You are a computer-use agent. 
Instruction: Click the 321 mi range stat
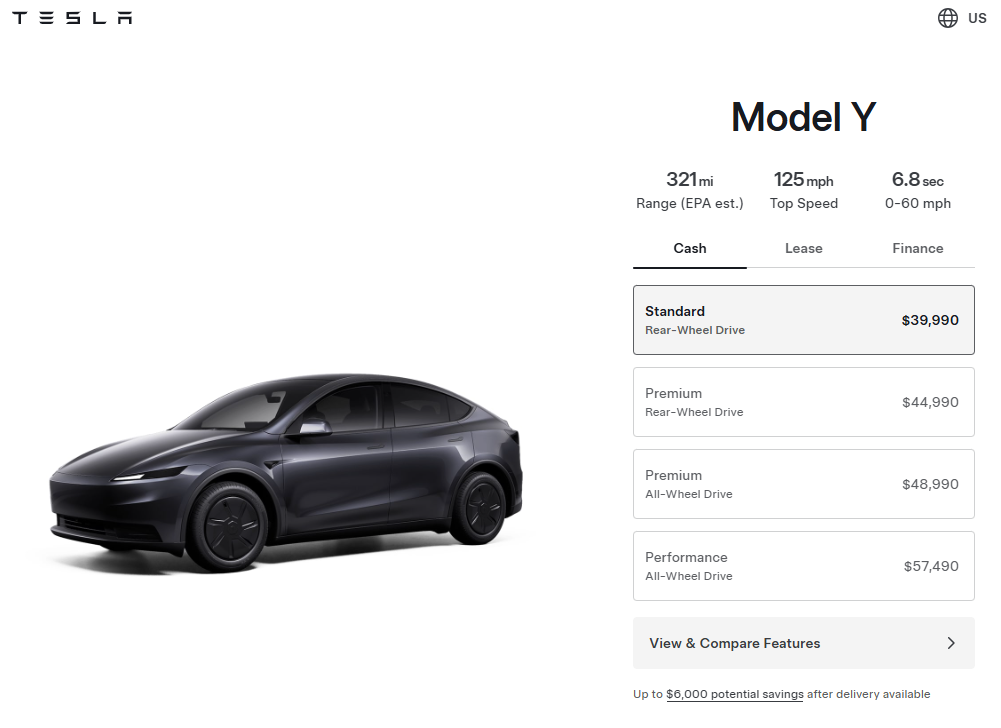pyautogui.click(x=689, y=190)
